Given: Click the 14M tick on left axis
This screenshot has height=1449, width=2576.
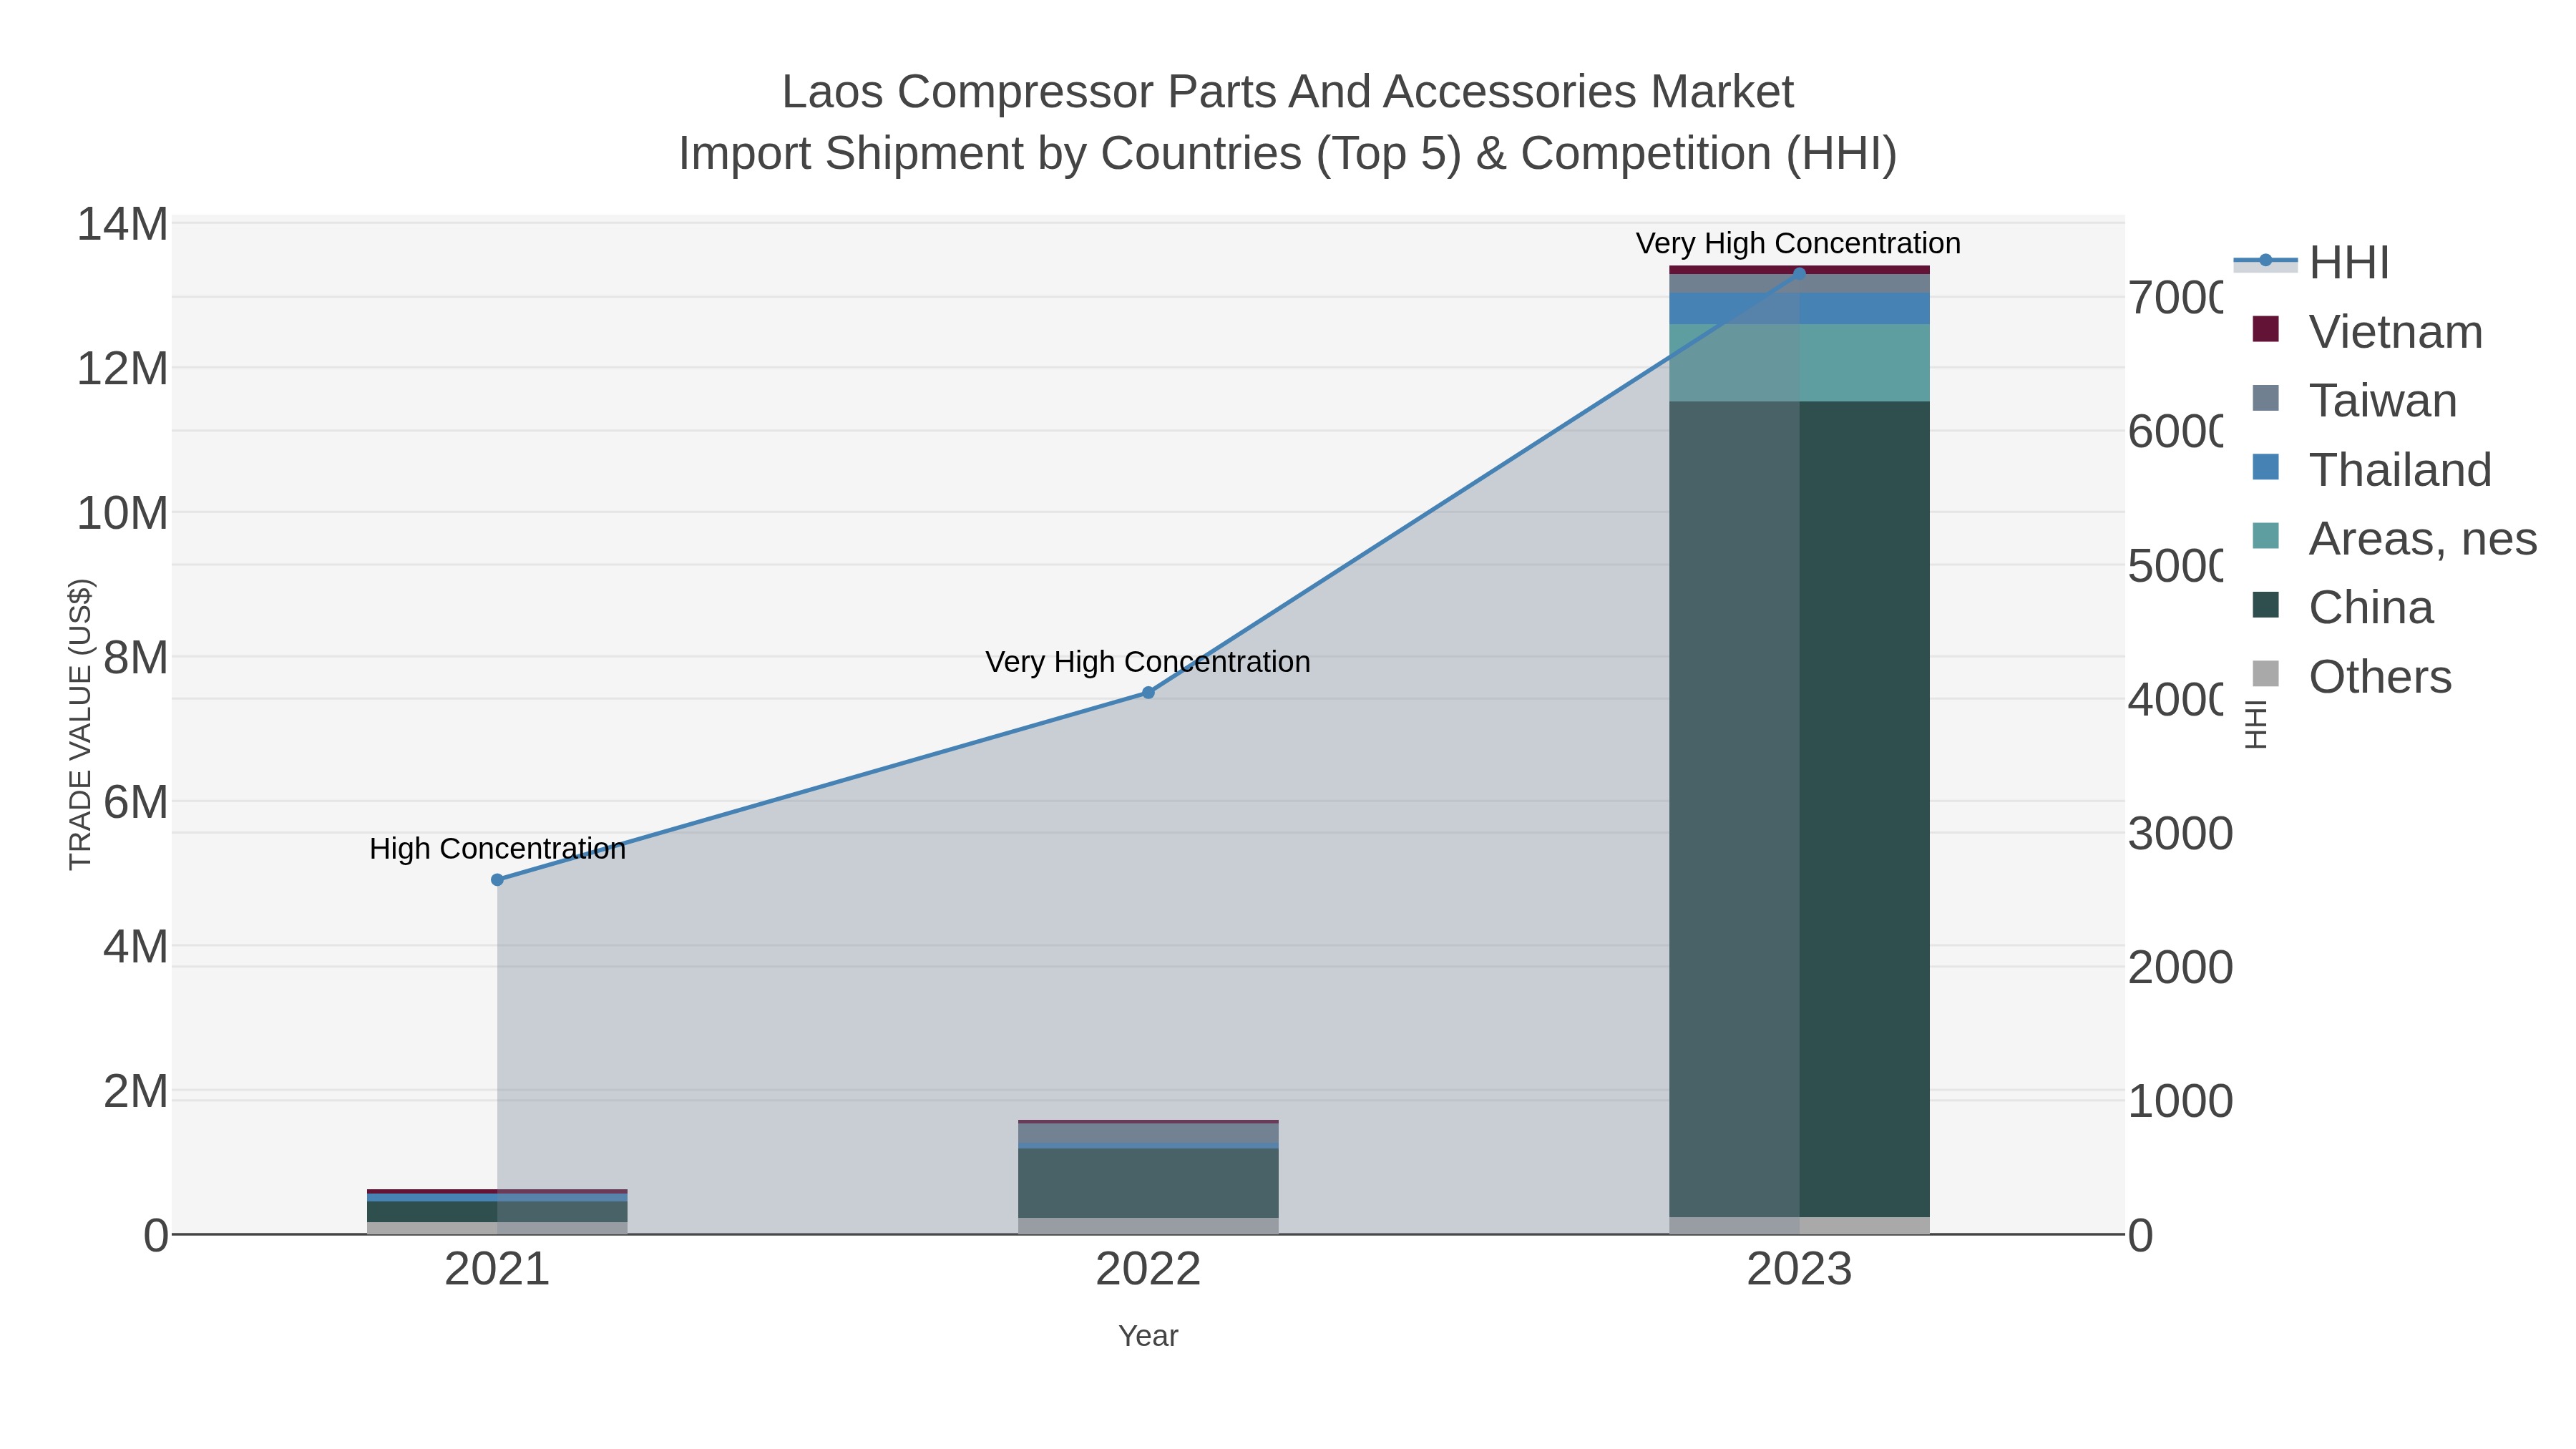Looking at the screenshot, I should pyautogui.click(x=122, y=224).
